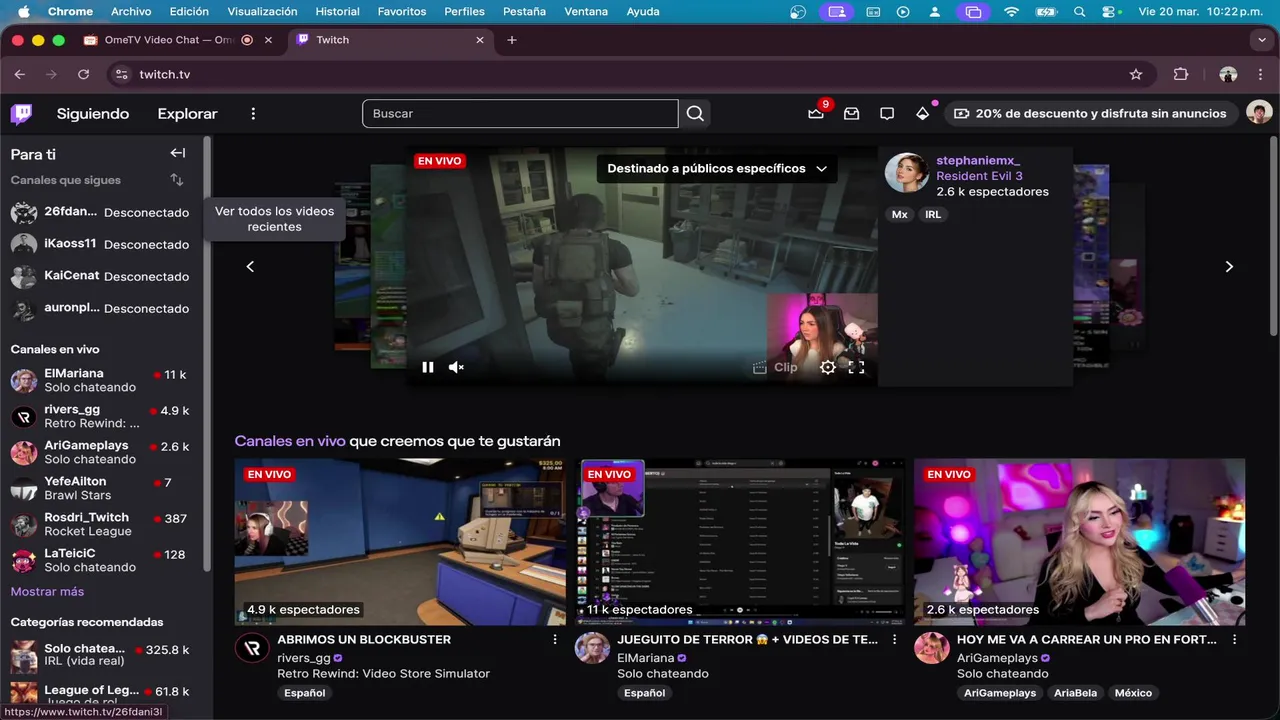Open the whispers chat bubble icon

pyautogui.click(x=887, y=114)
